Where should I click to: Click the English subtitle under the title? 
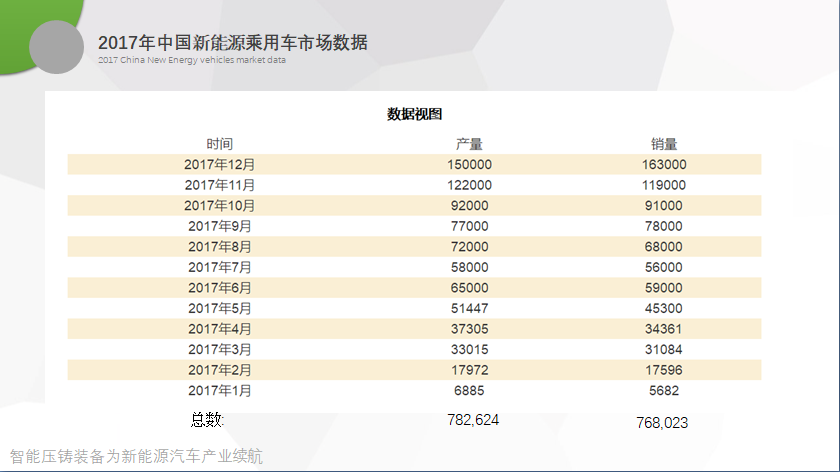coord(191,61)
